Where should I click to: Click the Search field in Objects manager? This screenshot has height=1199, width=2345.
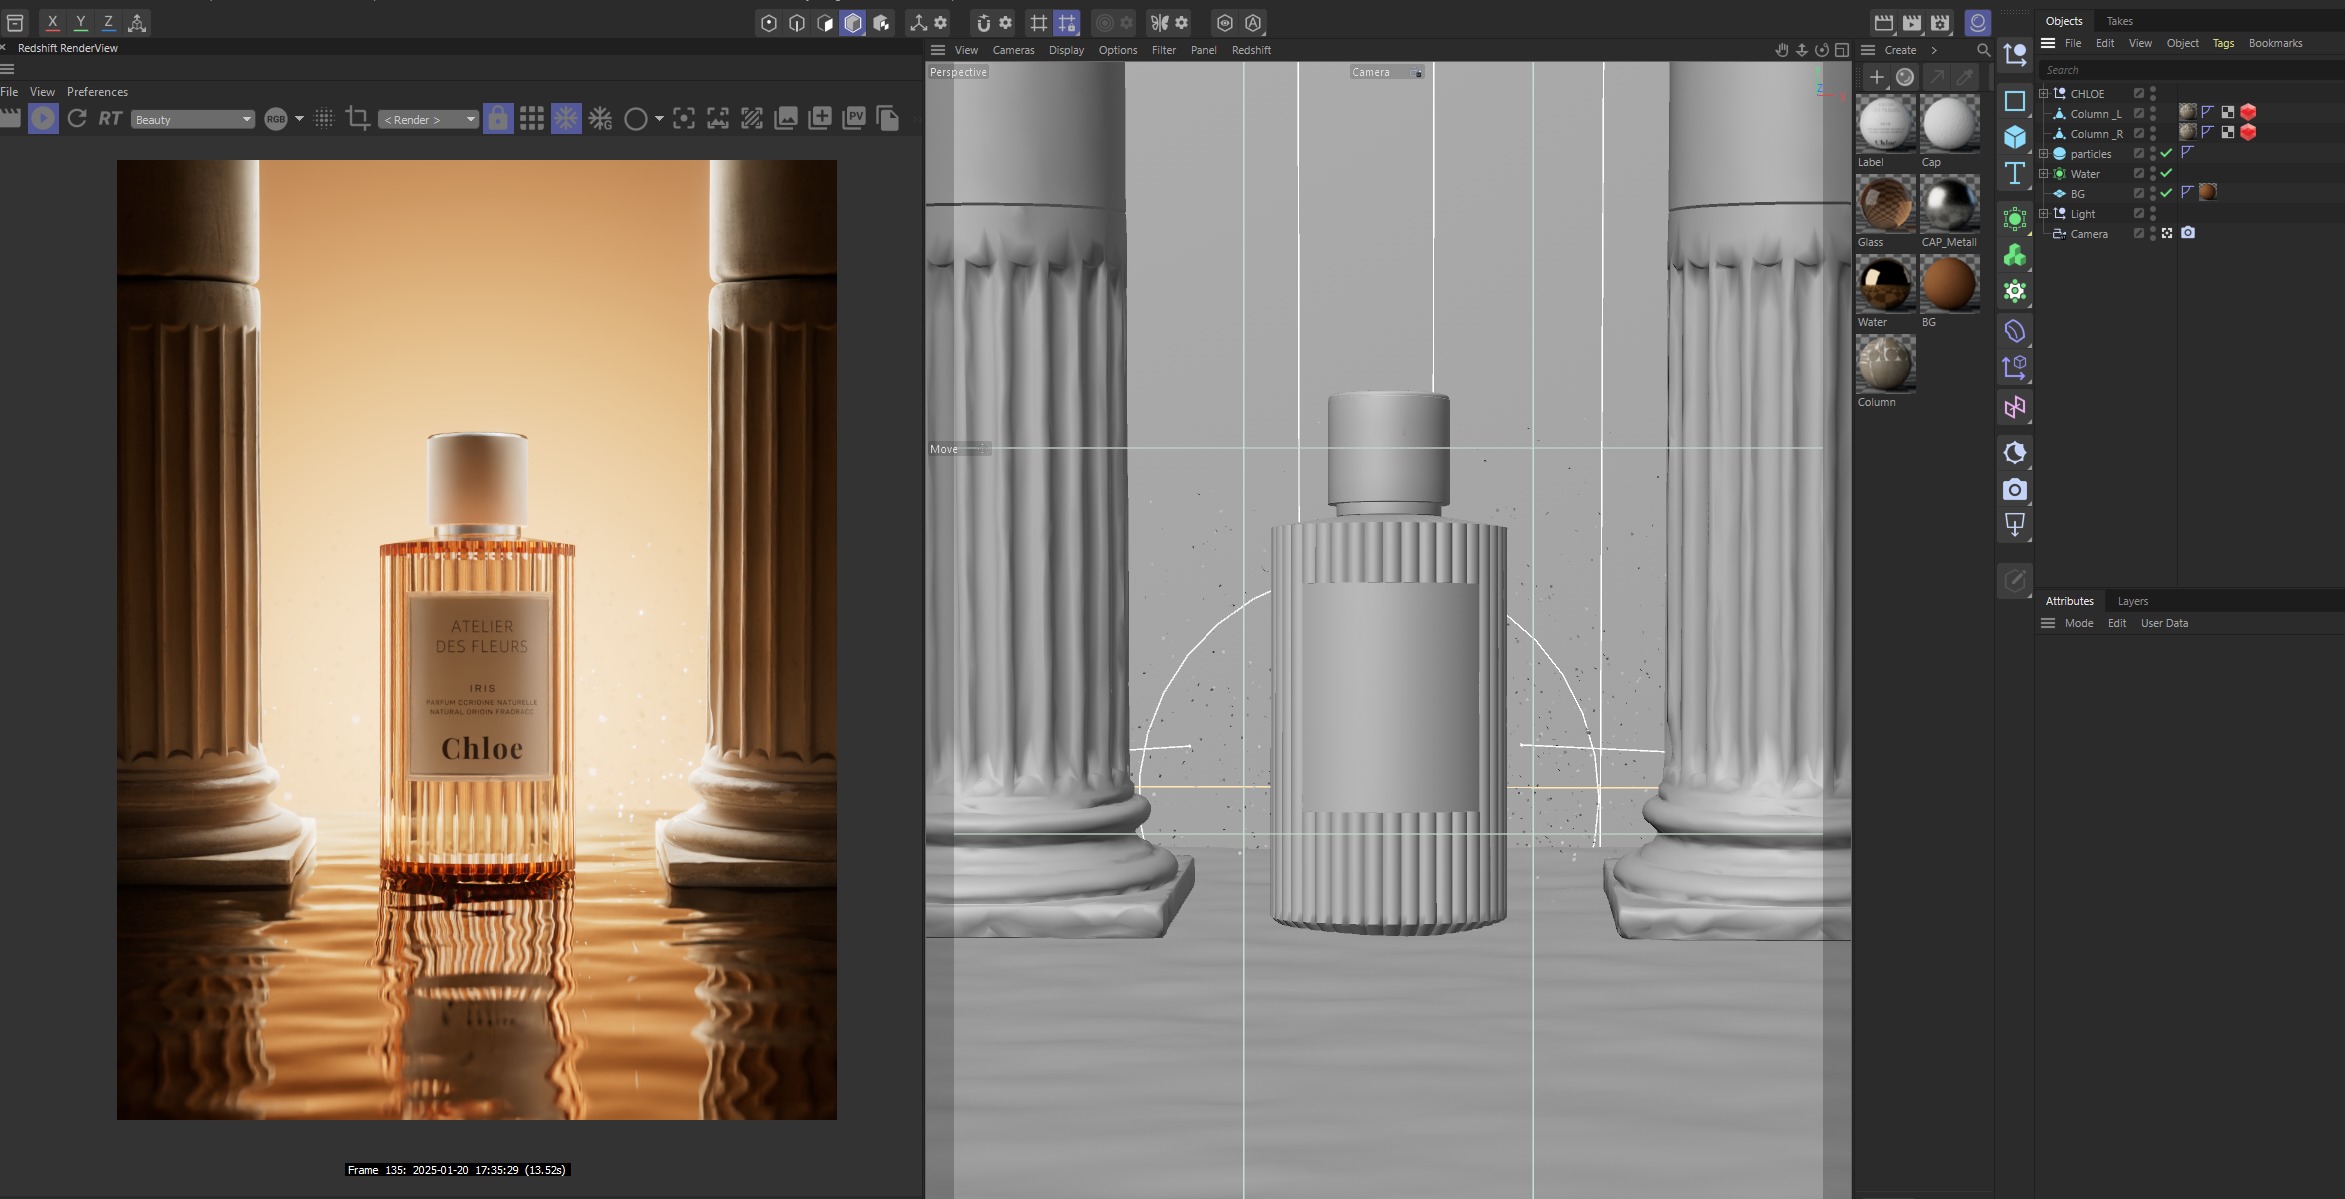pyautogui.click(x=2190, y=70)
